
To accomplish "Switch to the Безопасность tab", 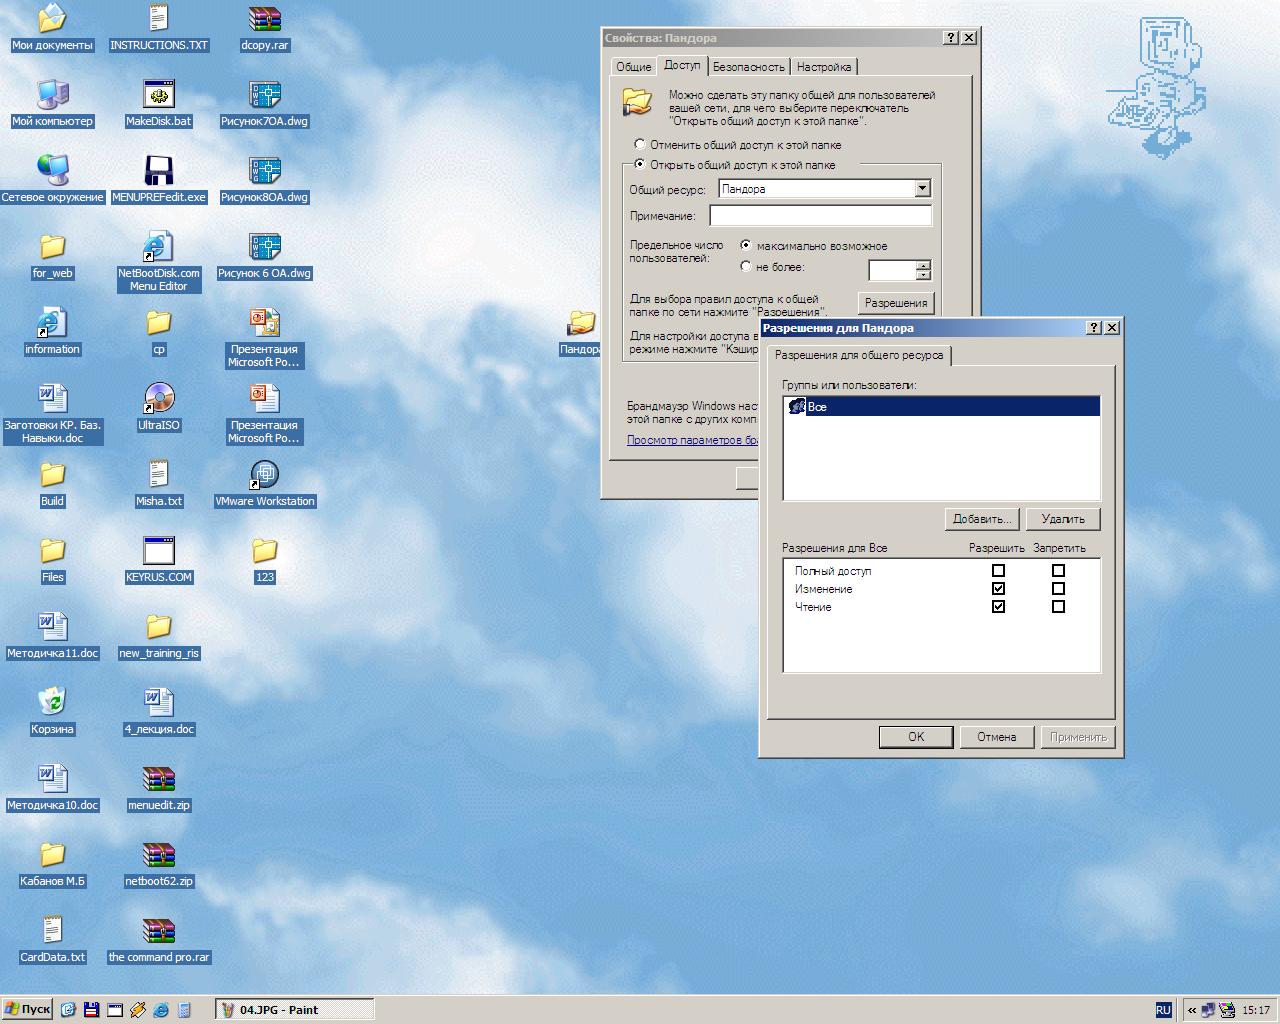I will click(748, 67).
